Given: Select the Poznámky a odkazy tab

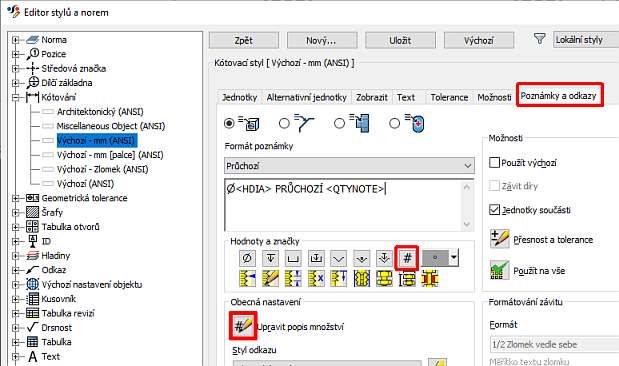Looking at the screenshot, I should 559,96.
